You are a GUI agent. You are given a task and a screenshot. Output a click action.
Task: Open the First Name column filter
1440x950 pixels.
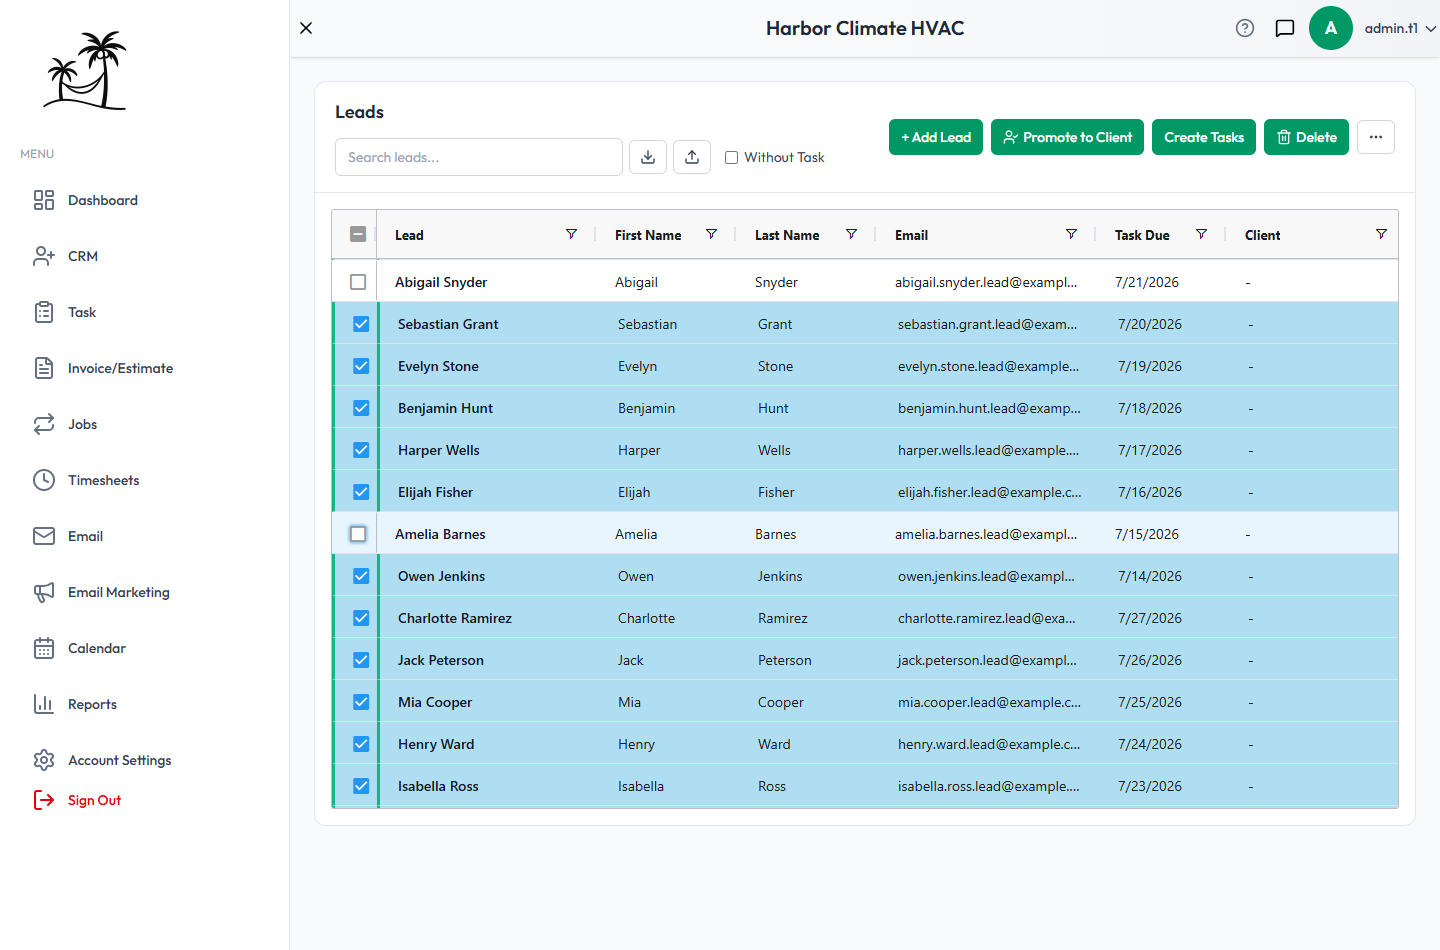[x=711, y=234]
